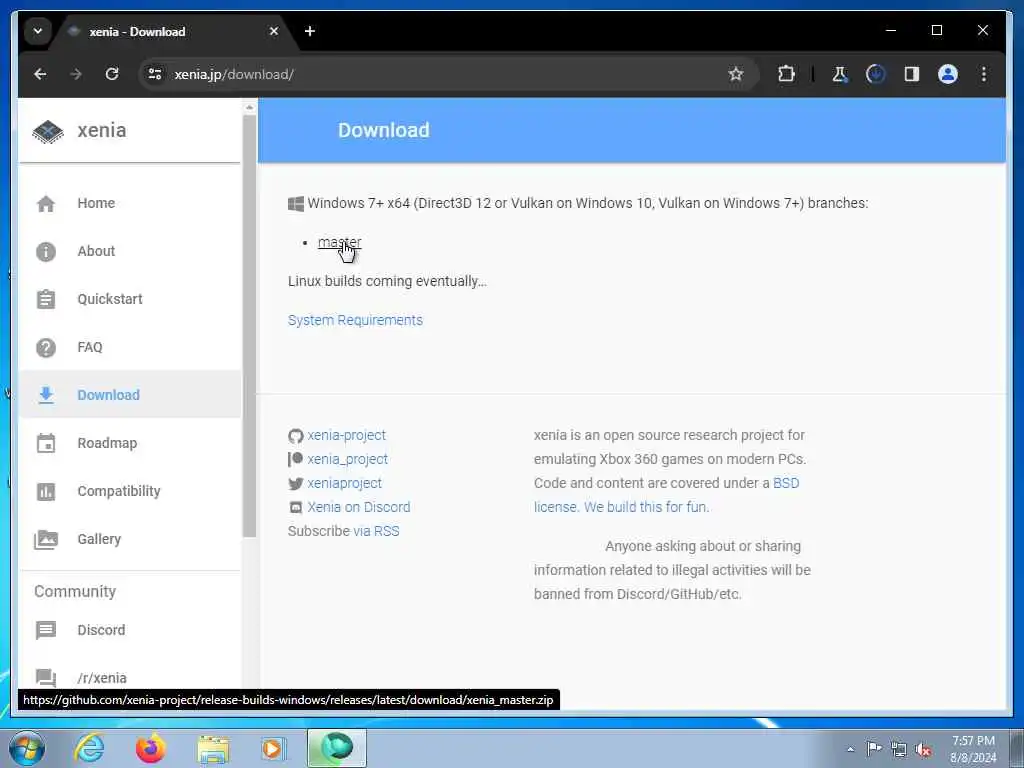Viewport: 1024px width, 768px height.
Task: Click the Download arrow icon in sidebar
Action: coord(46,395)
